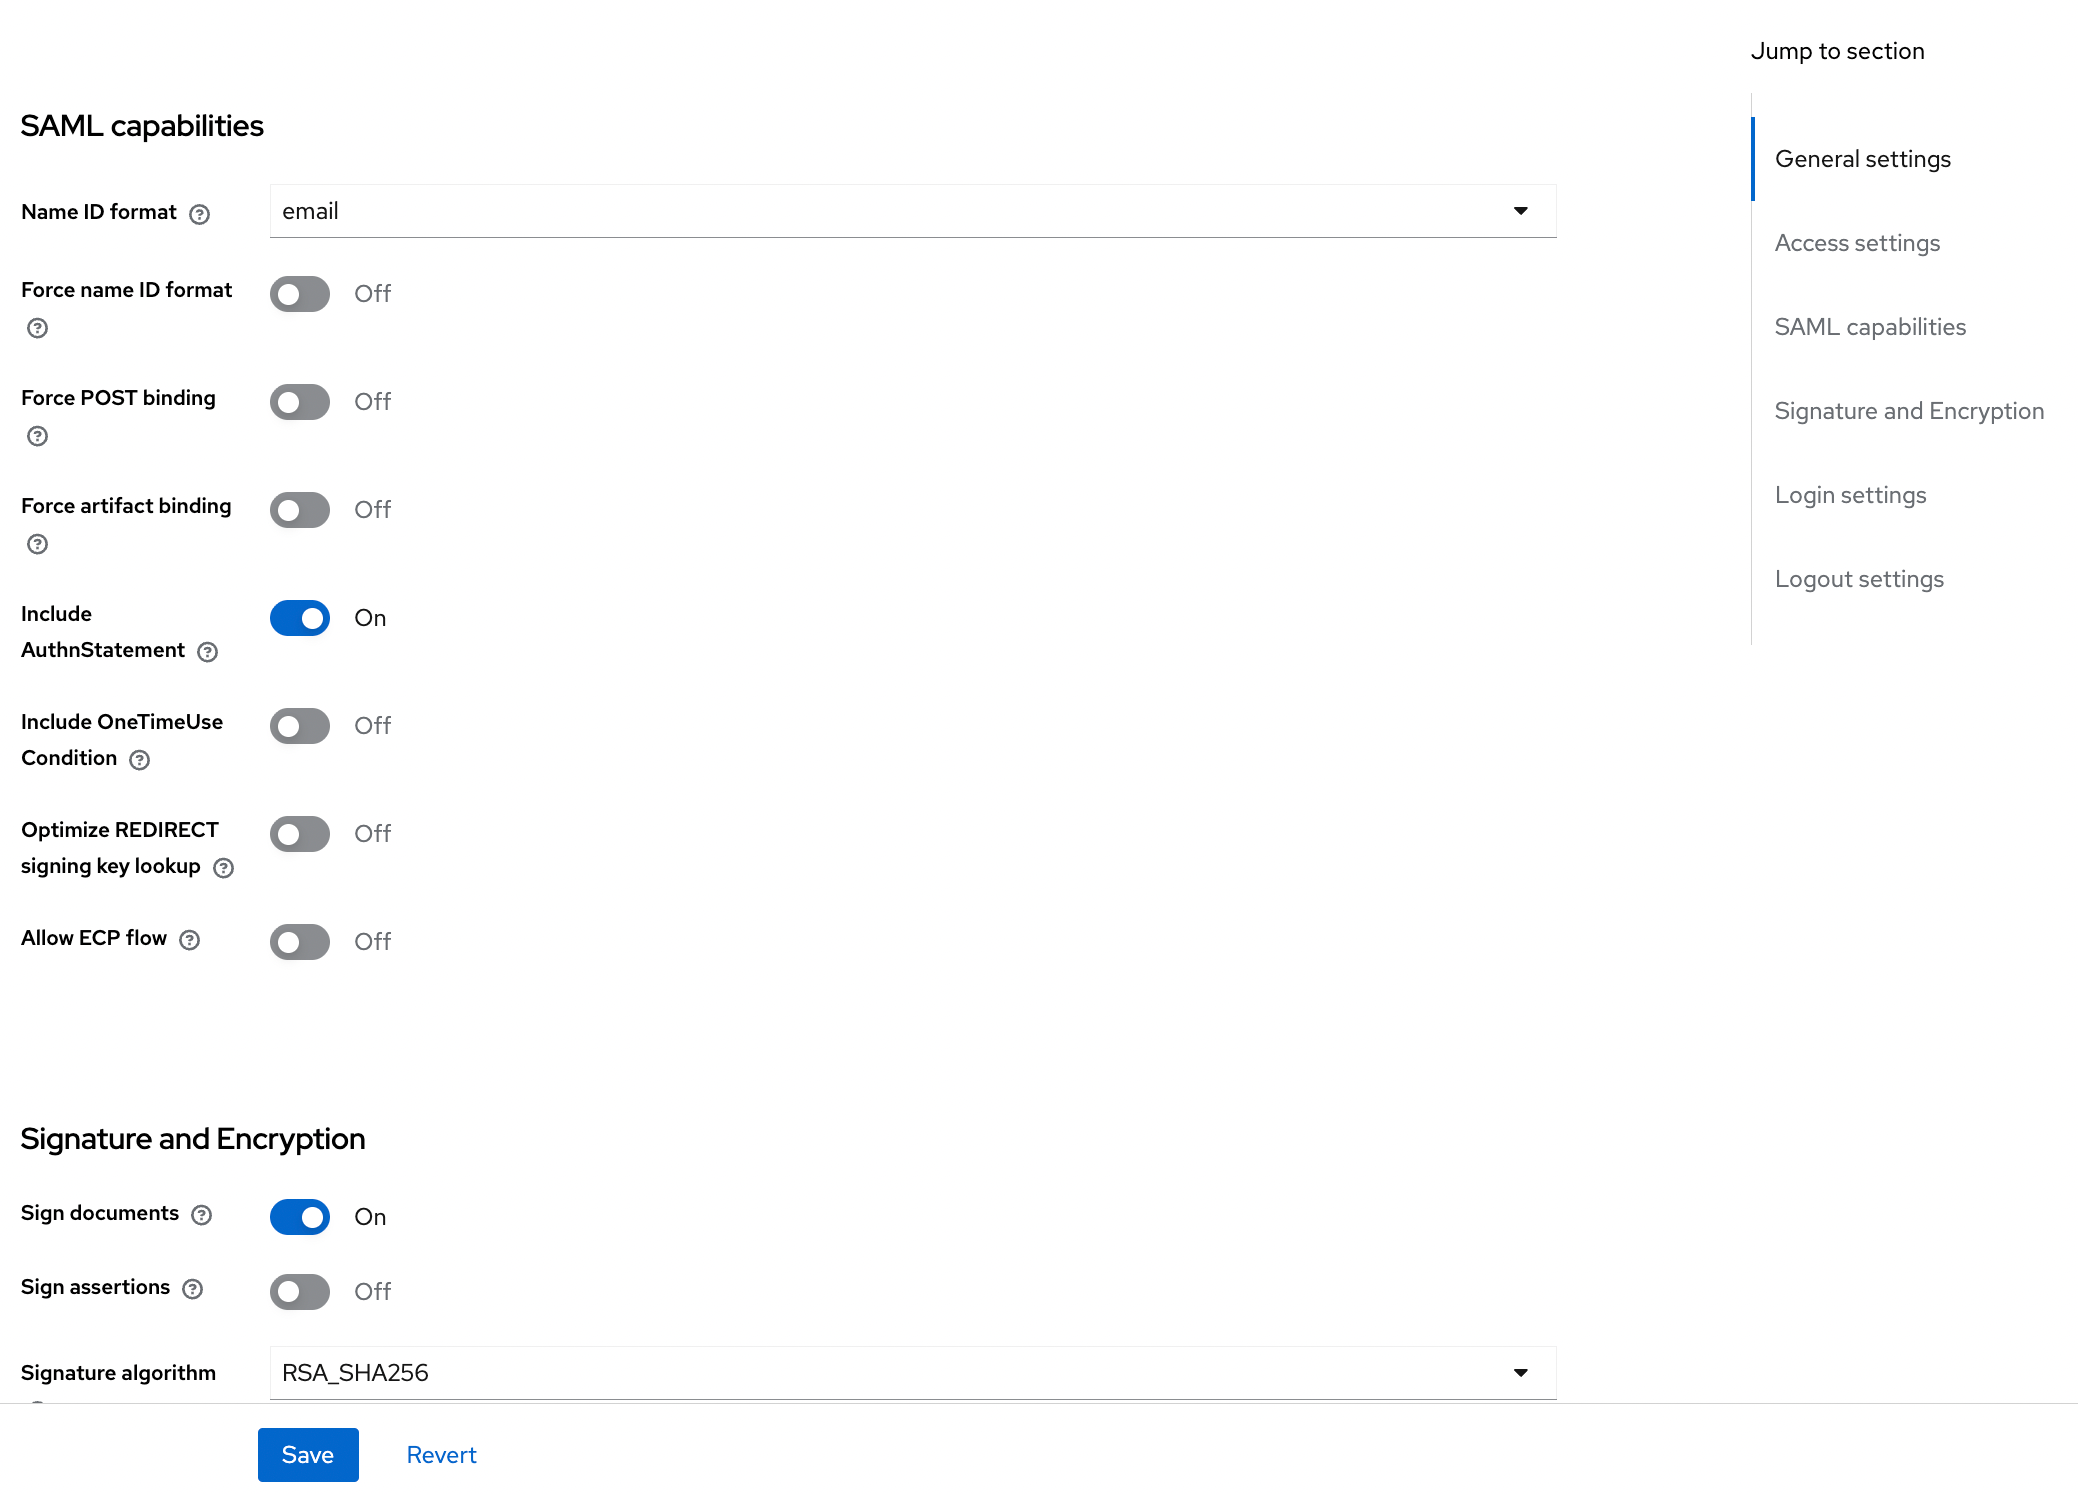The height and width of the screenshot is (1494, 2078).
Task: Click help icon next to Name ID format
Action: point(200,214)
